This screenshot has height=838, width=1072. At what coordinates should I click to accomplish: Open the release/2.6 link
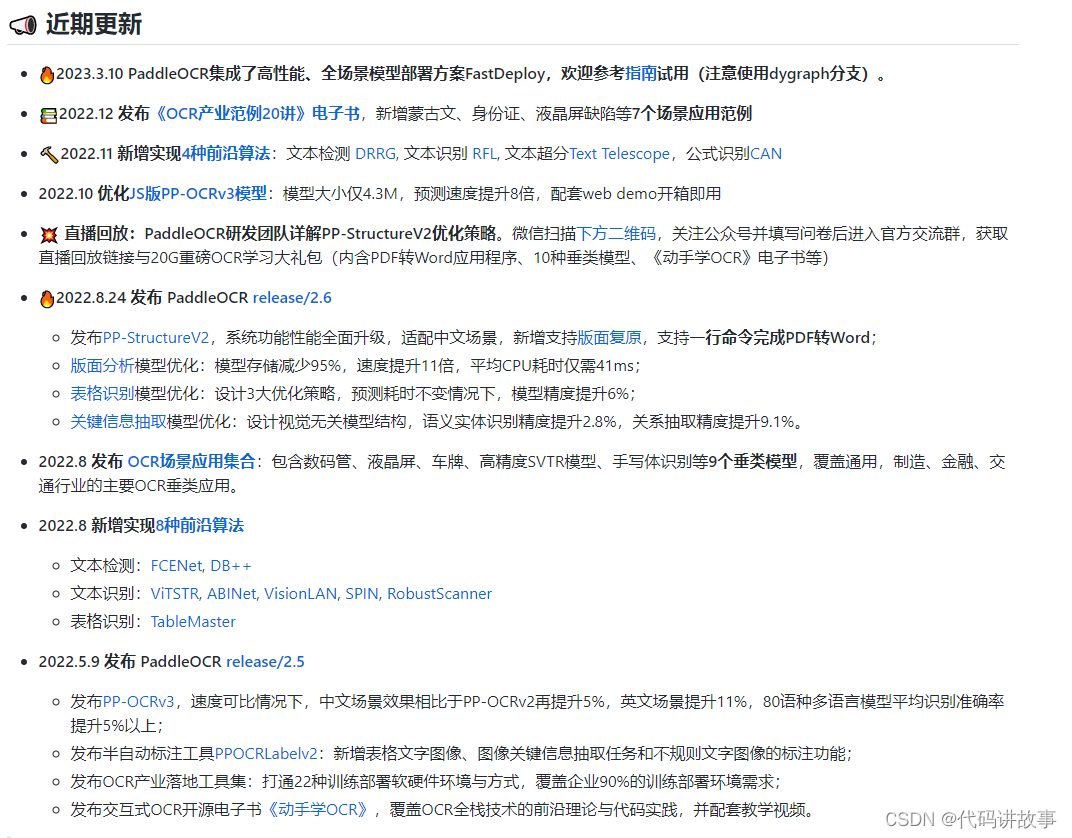coord(292,298)
